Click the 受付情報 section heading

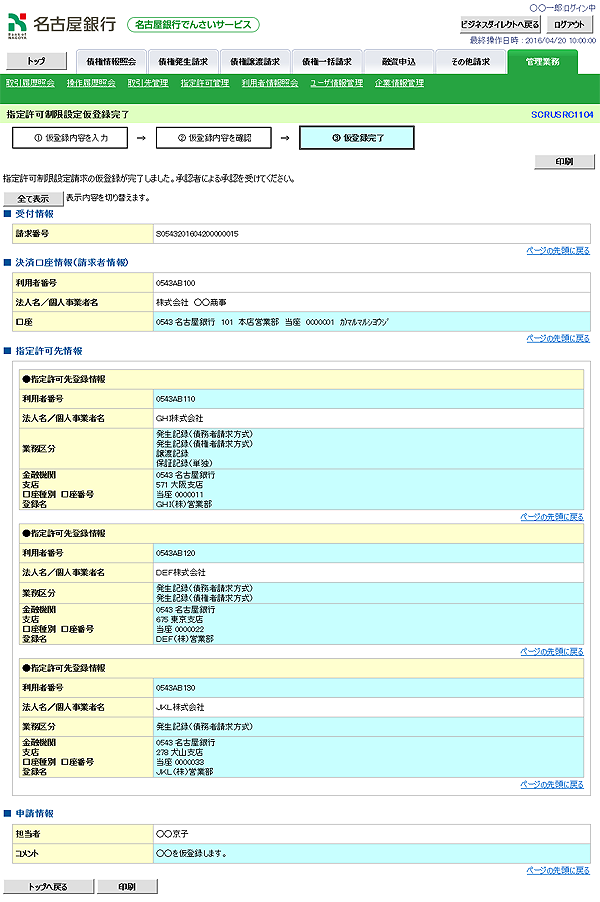coord(35,214)
